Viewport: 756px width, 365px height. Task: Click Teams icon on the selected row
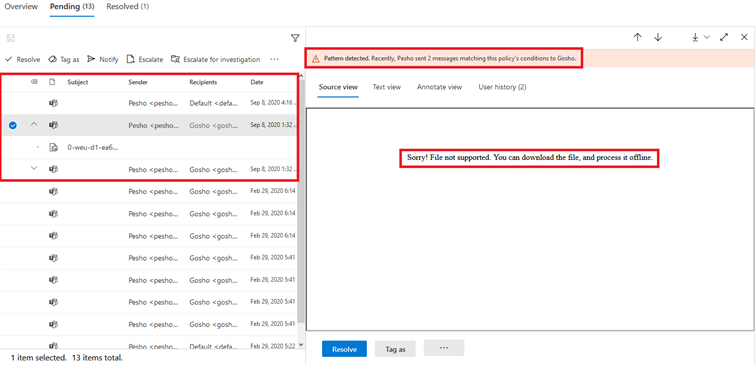click(x=53, y=125)
